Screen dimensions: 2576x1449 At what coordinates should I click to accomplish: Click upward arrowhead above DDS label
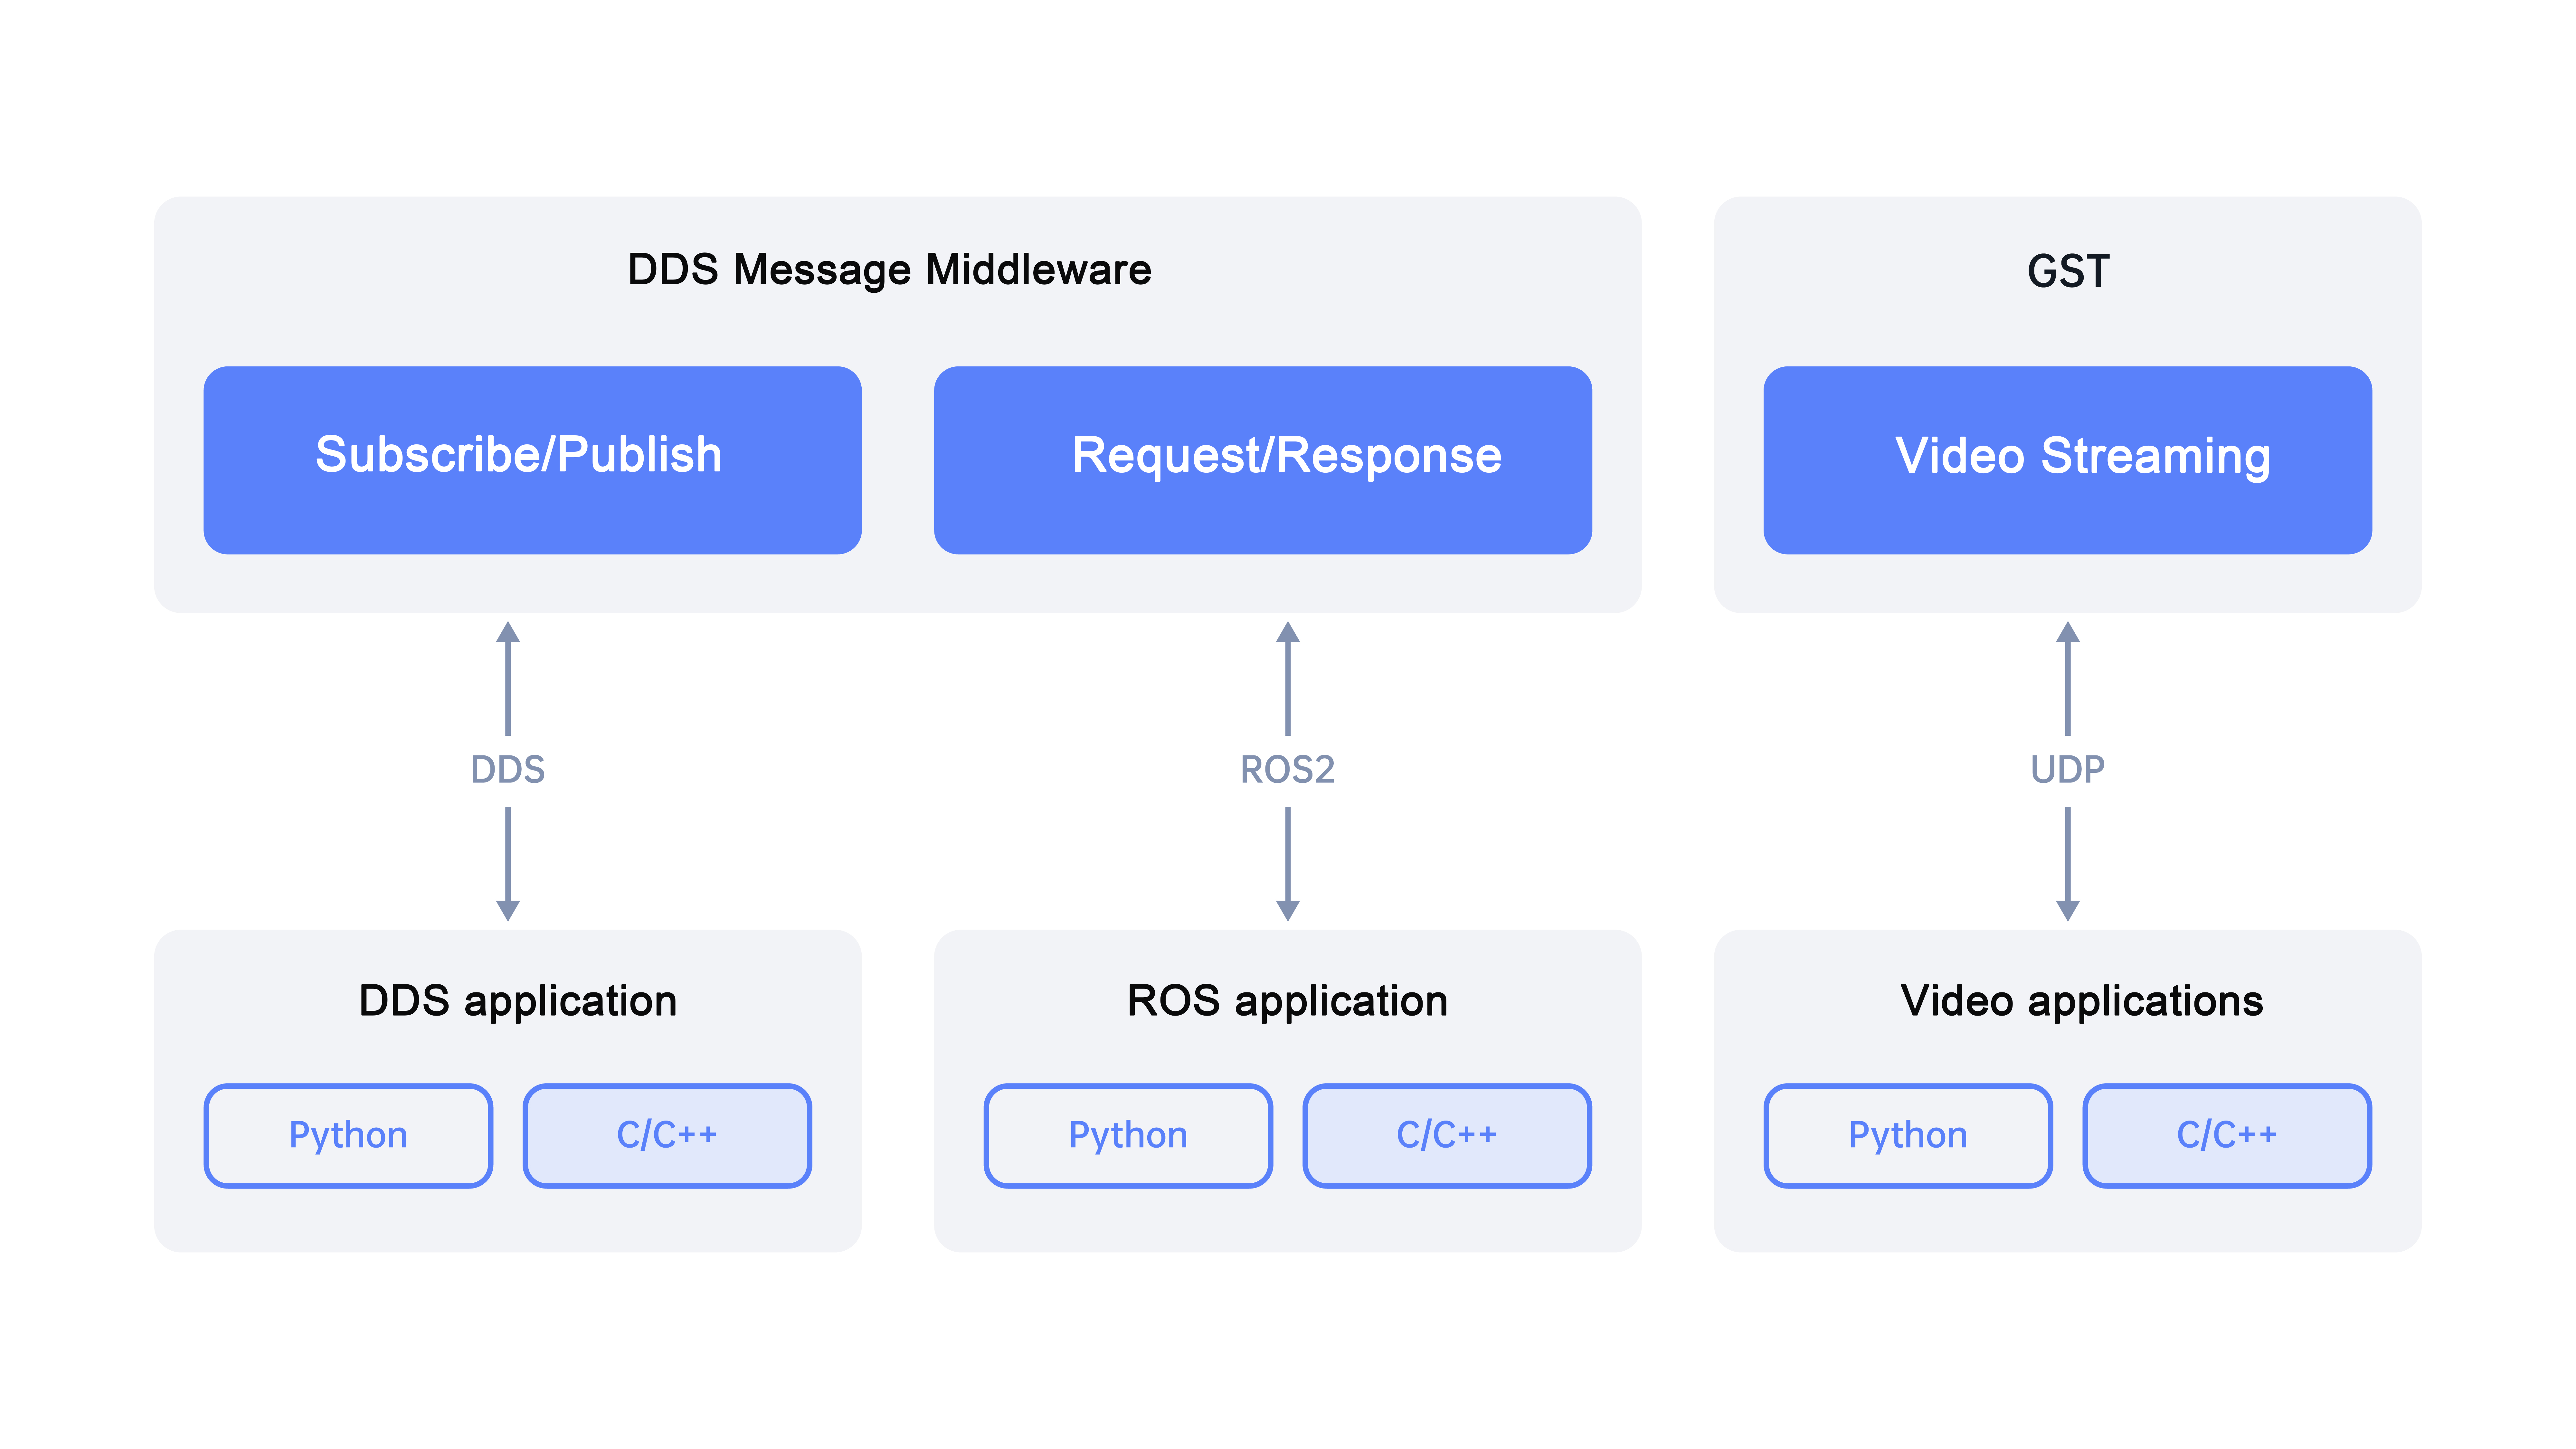click(508, 633)
